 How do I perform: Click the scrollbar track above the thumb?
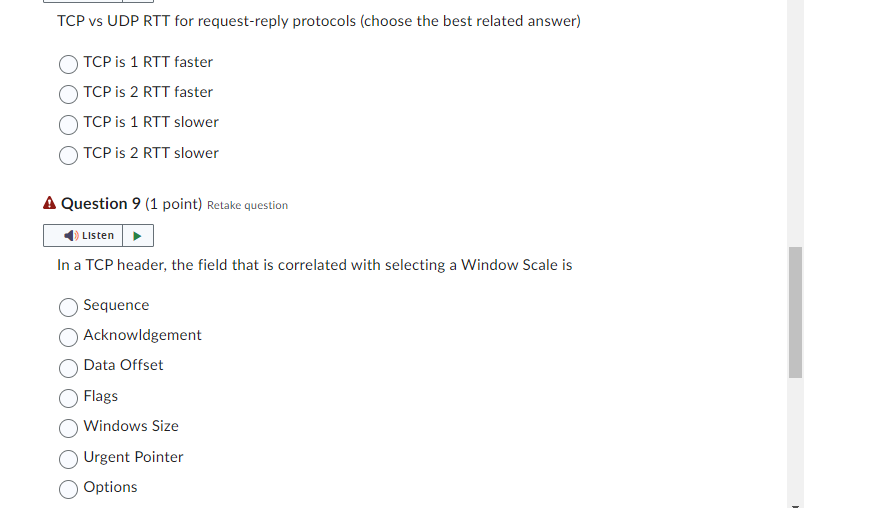(795, 123)
